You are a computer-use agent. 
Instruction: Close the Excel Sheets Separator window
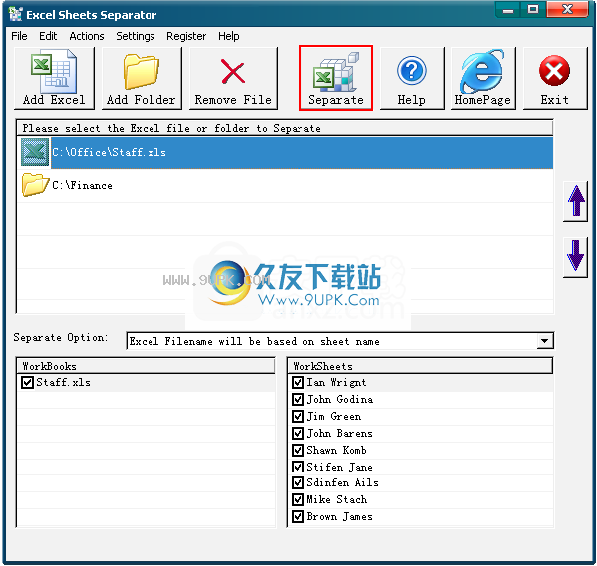(x=567, y=9)
